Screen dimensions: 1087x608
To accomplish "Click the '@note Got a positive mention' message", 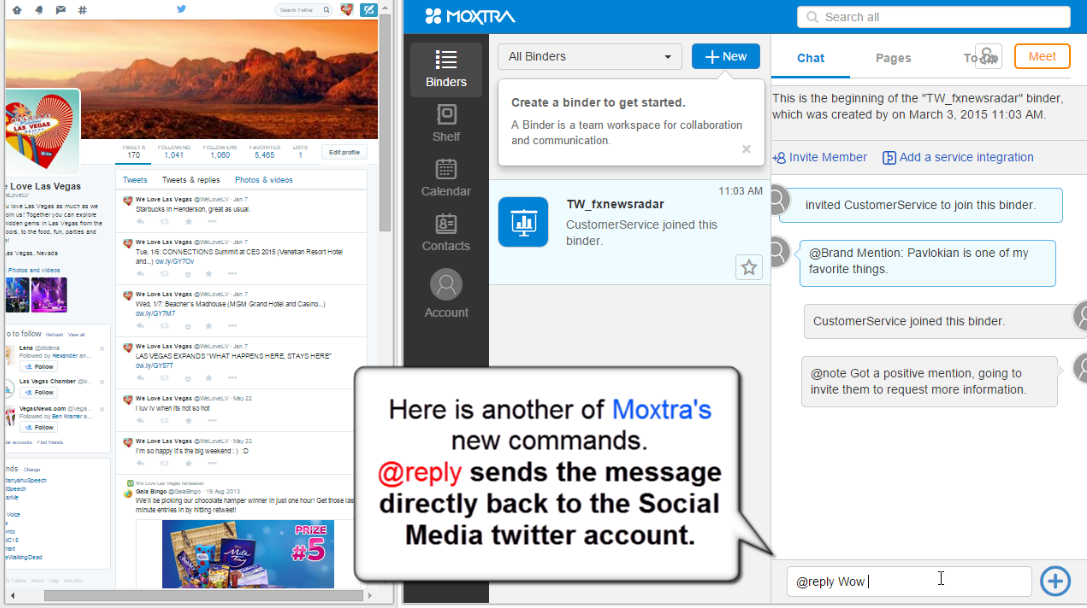I will (929, 381).
